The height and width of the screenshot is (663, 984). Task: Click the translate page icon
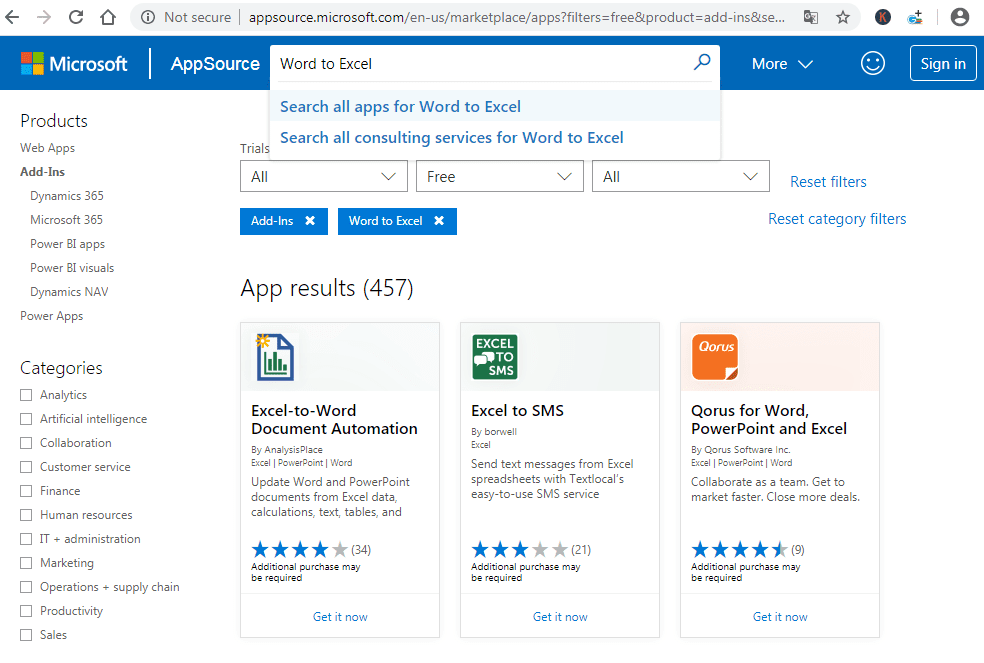811,17
